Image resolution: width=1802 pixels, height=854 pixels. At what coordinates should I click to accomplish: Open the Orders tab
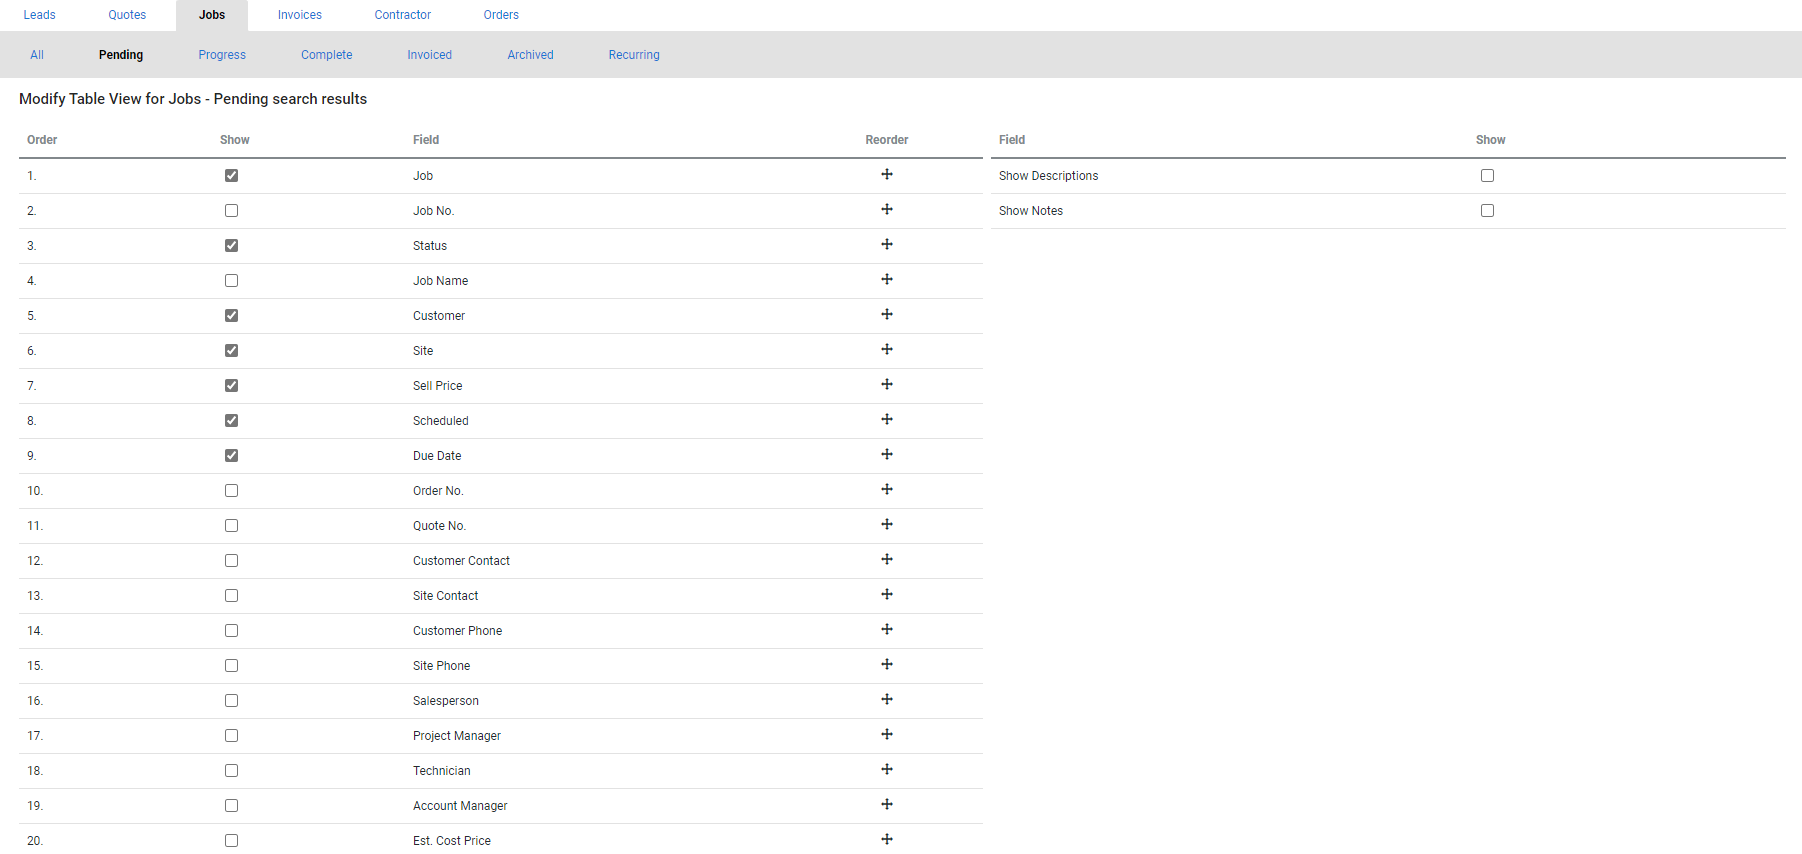pyautogui.click(x=501, y=15)
